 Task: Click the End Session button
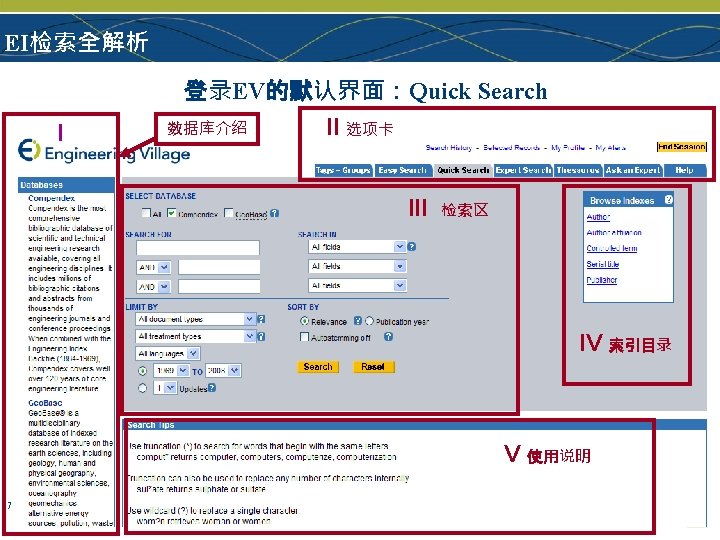tap(681, 146)
